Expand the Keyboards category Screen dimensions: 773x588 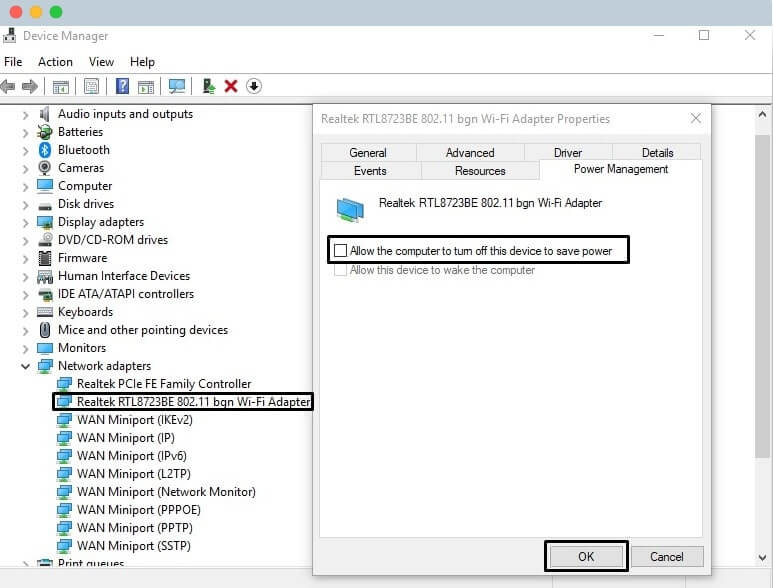[x=25, y=312]
